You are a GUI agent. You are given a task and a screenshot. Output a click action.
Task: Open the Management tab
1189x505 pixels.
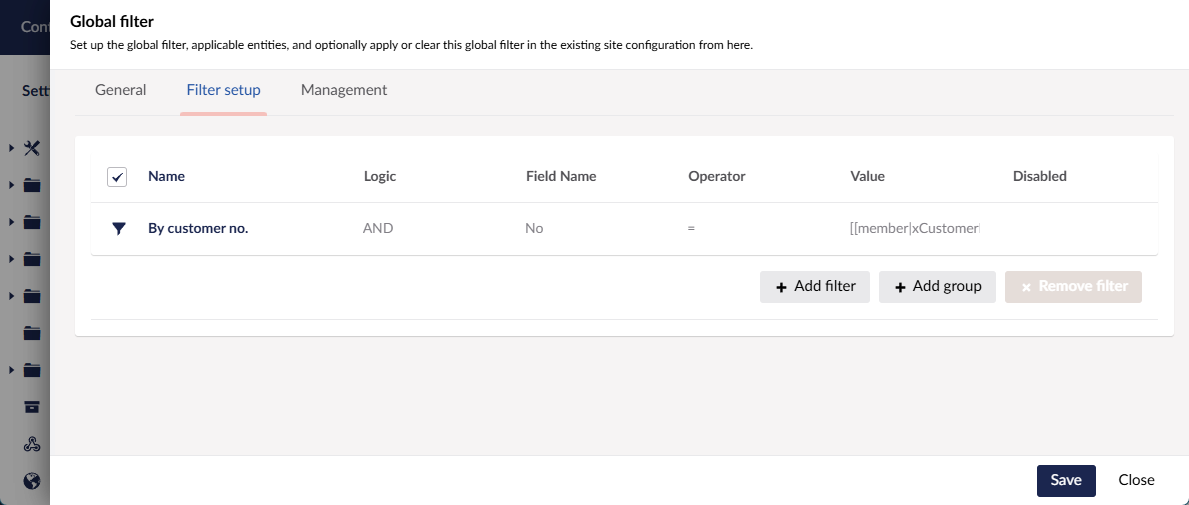click(x=343, y=90)
